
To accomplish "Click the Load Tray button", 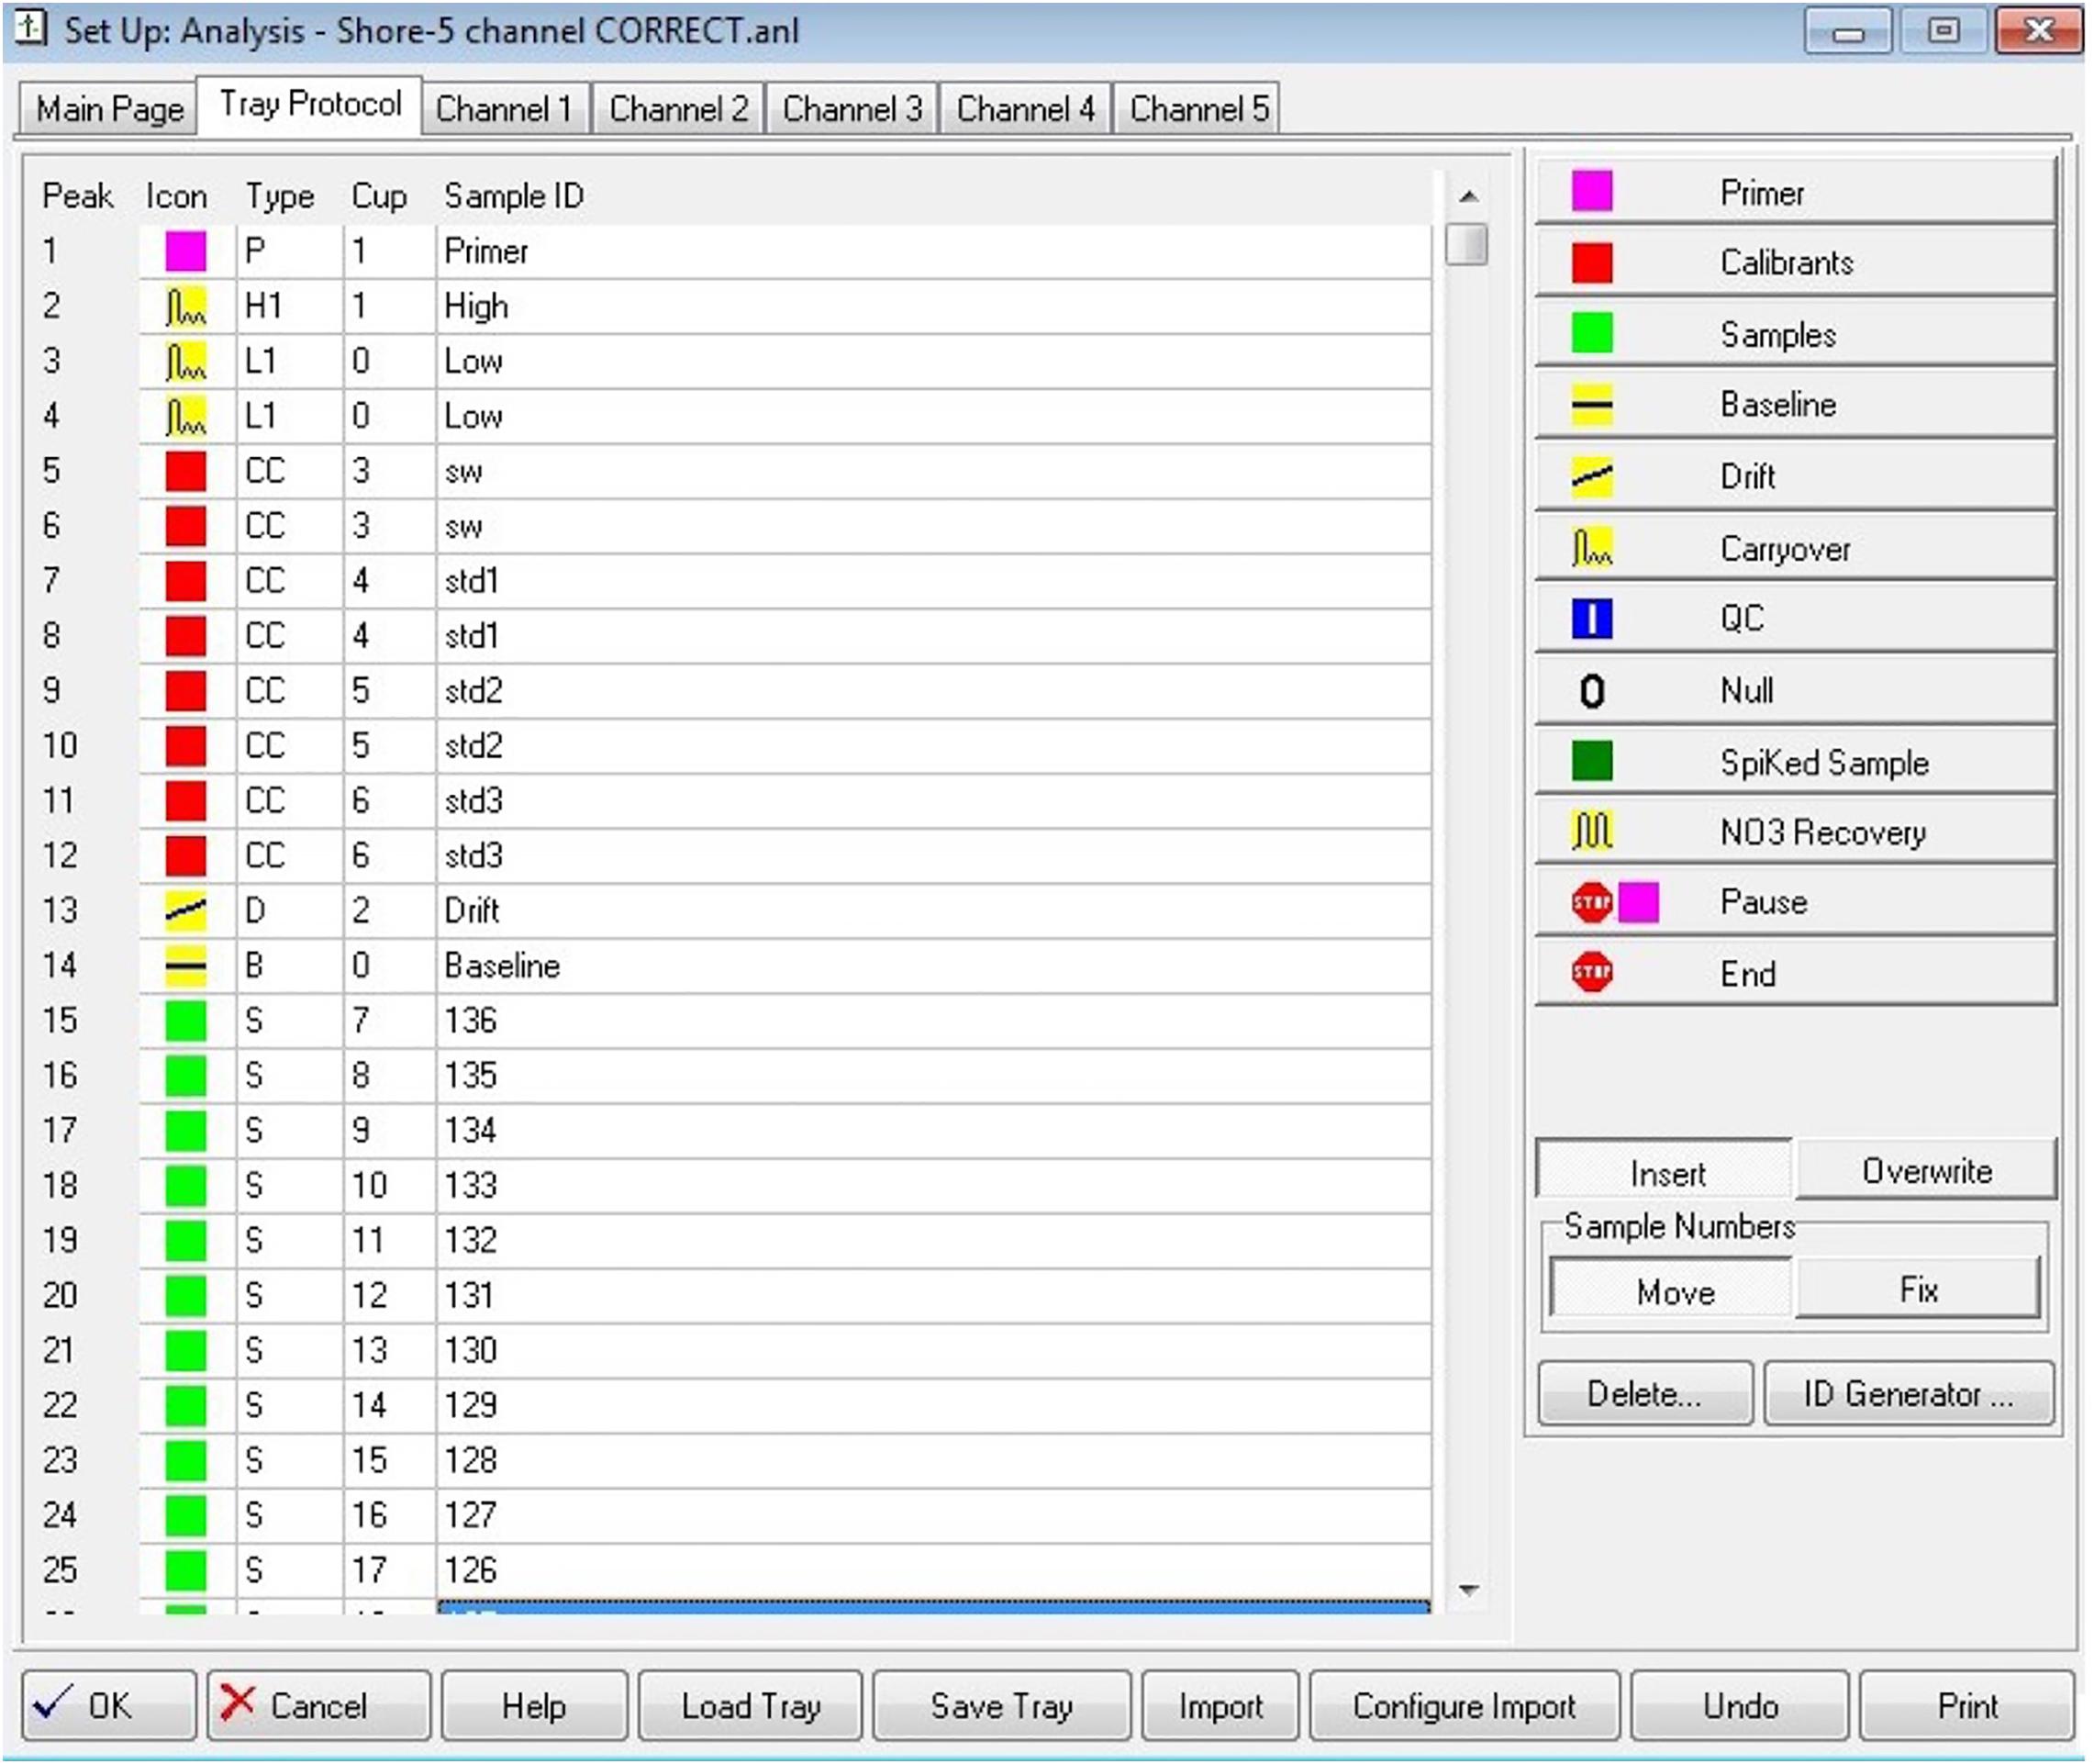I will pos(750,1706).
